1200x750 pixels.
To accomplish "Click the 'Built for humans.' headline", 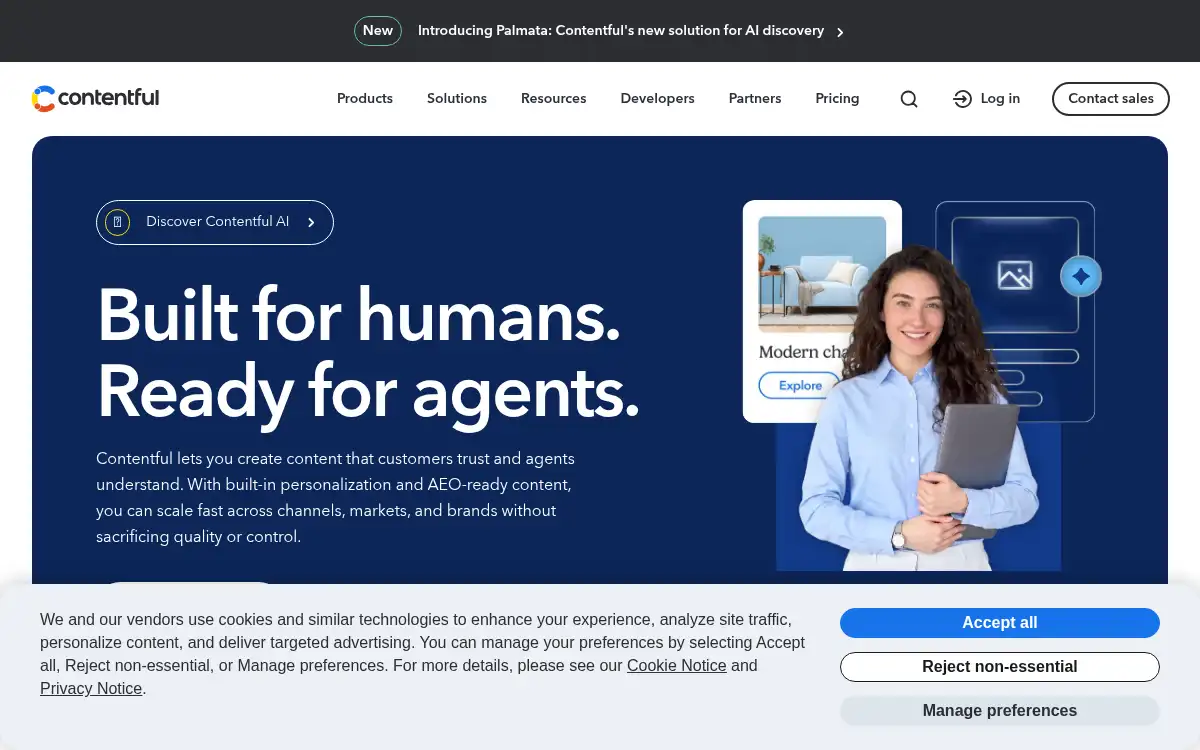I will pos(359,314).
